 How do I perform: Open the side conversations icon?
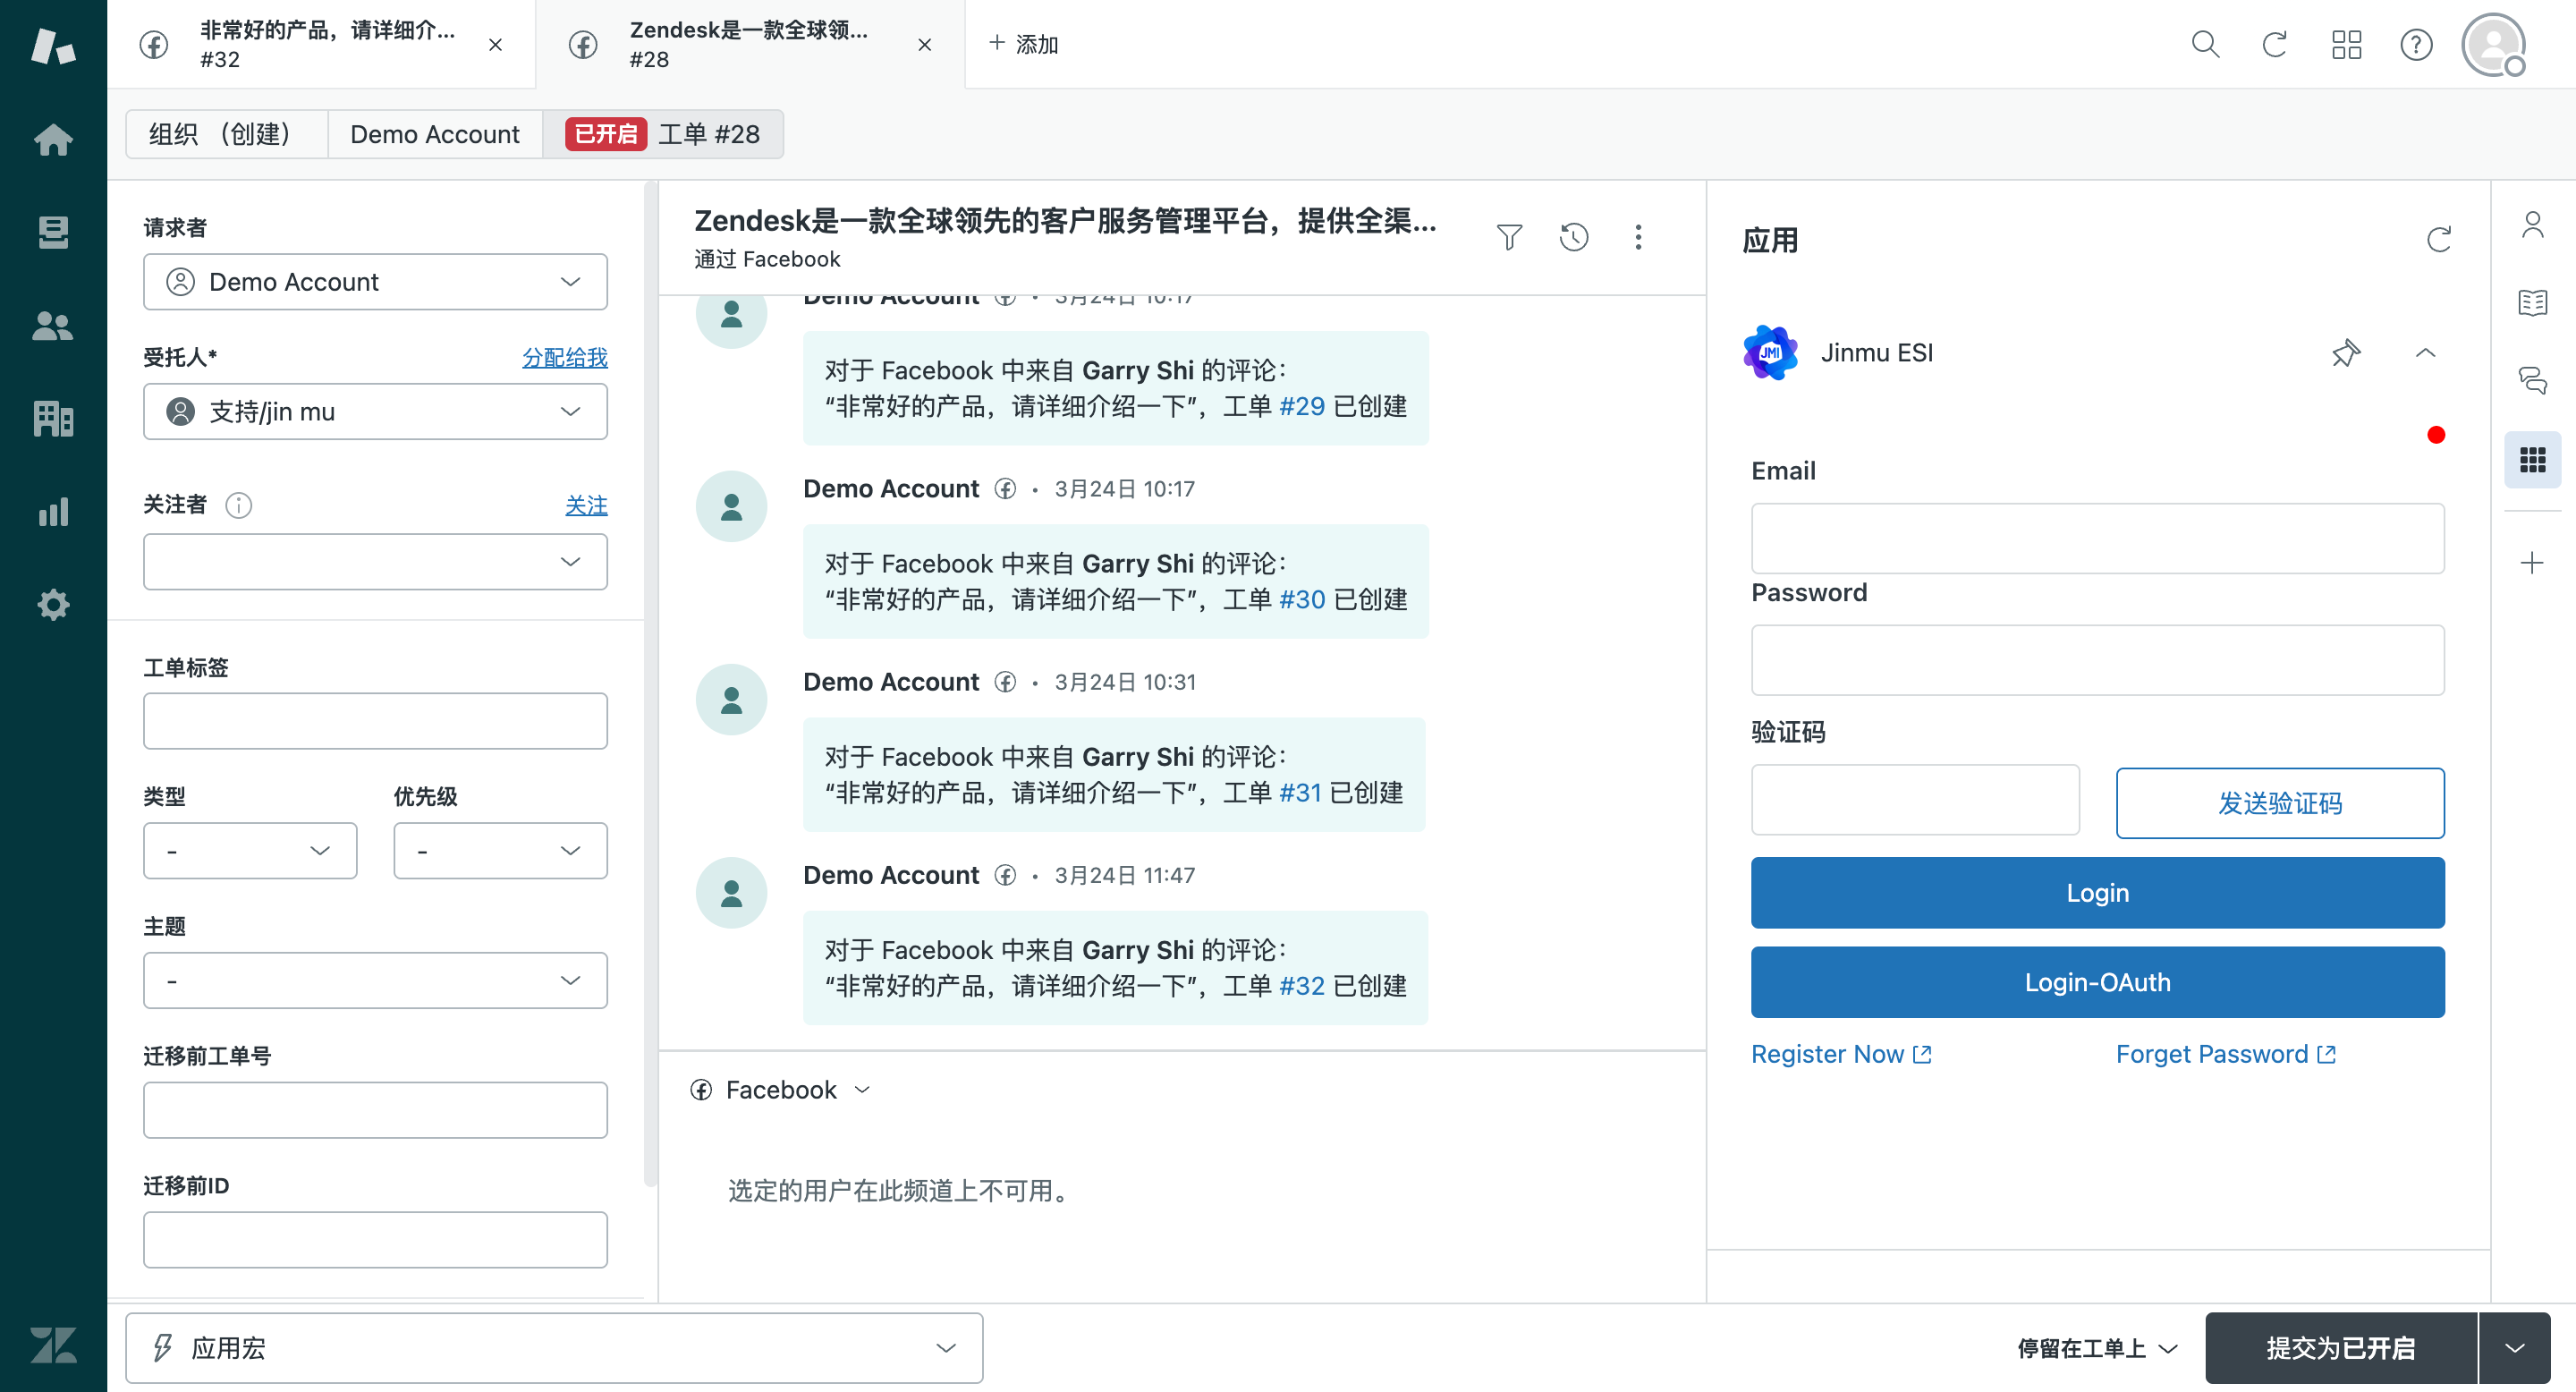tap(2532, 380)
